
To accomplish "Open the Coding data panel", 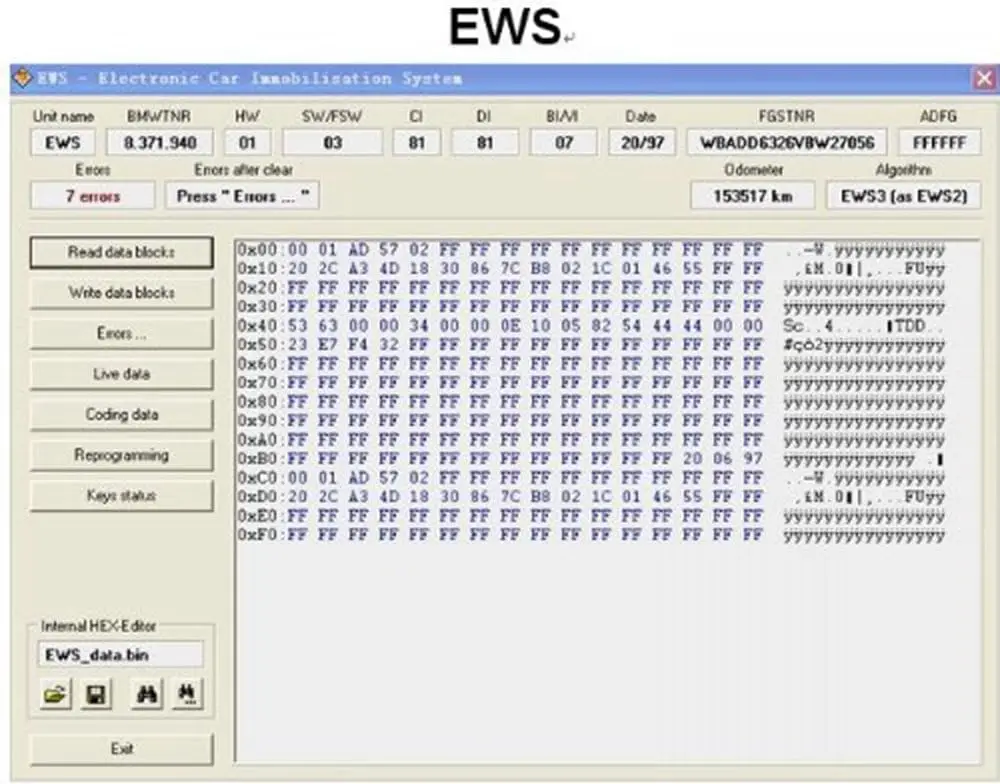I will point(121,414).
